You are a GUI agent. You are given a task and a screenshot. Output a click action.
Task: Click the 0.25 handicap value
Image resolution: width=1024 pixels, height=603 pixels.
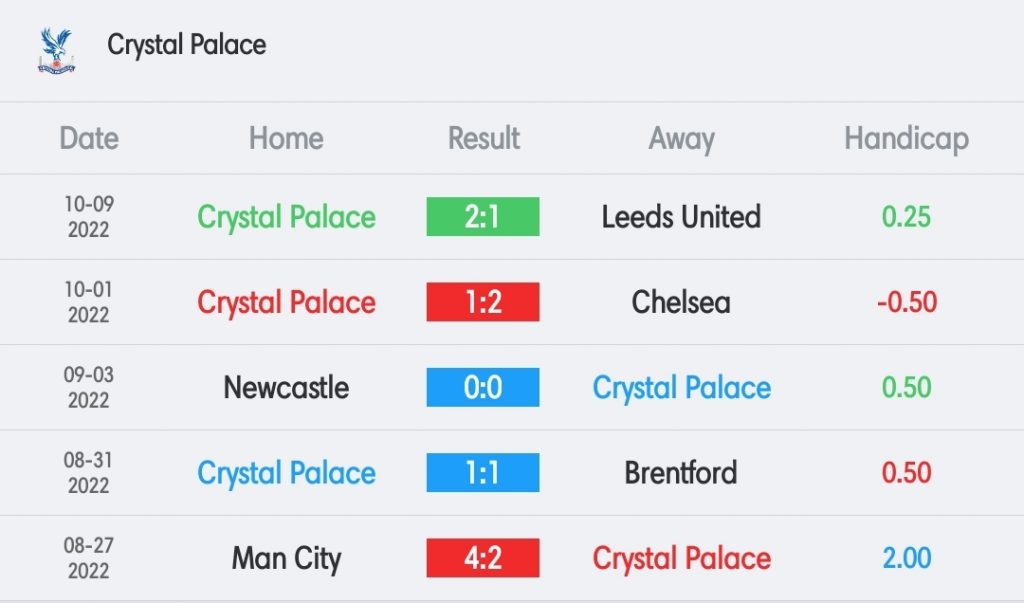(906, 217)
